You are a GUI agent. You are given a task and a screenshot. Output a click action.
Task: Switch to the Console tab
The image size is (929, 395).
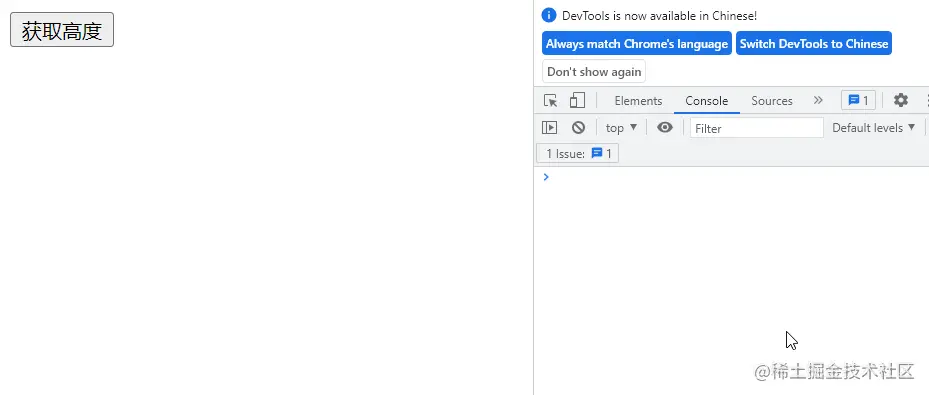[x=706, y=101]
